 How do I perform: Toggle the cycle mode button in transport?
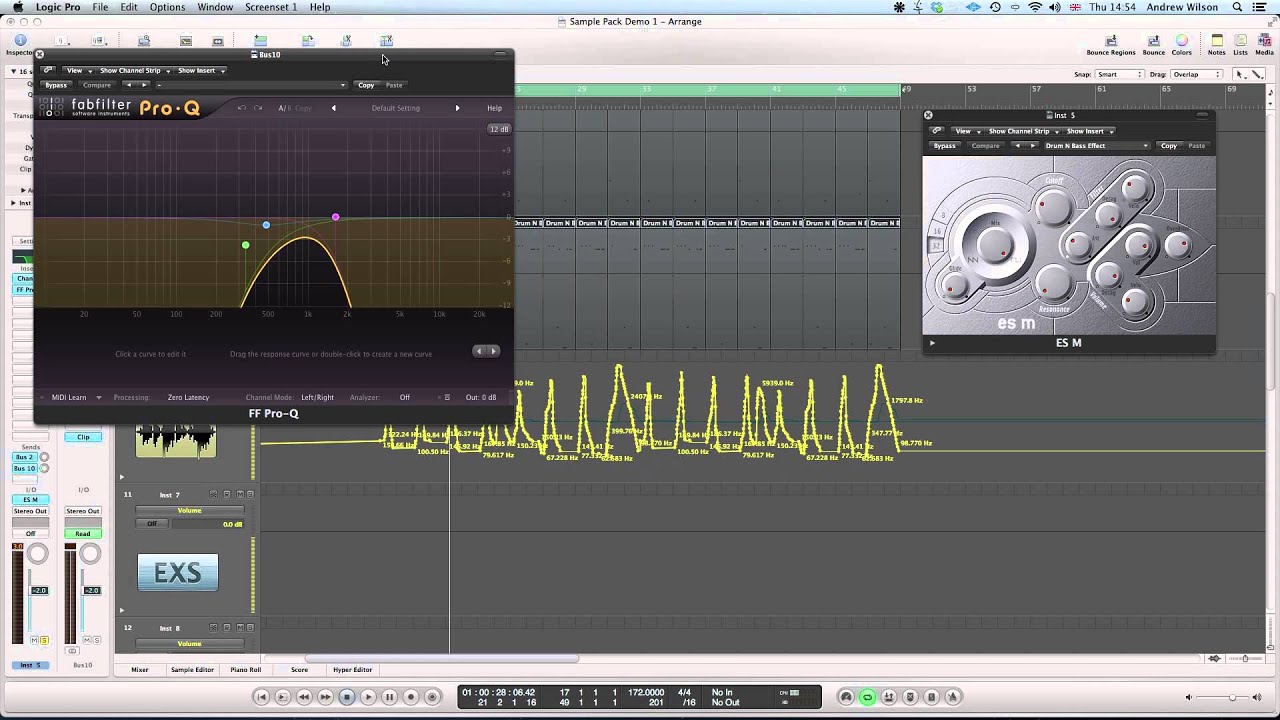tap(867, 697)
